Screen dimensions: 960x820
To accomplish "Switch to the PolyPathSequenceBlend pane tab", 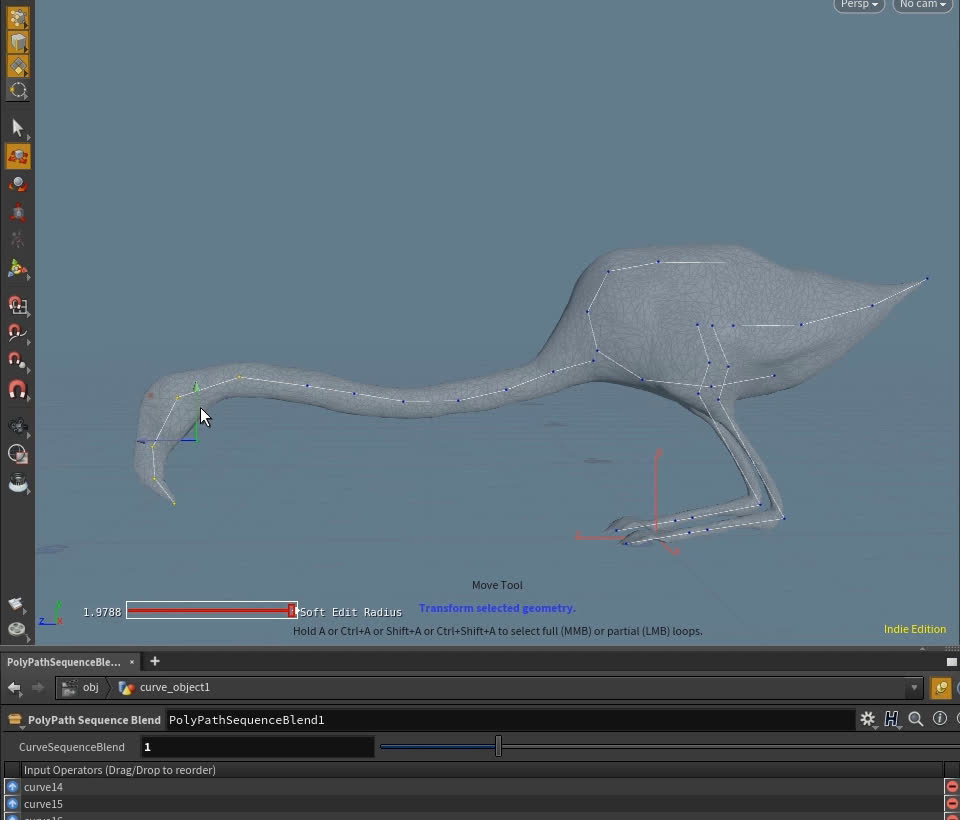I will (x=63, y=662).
